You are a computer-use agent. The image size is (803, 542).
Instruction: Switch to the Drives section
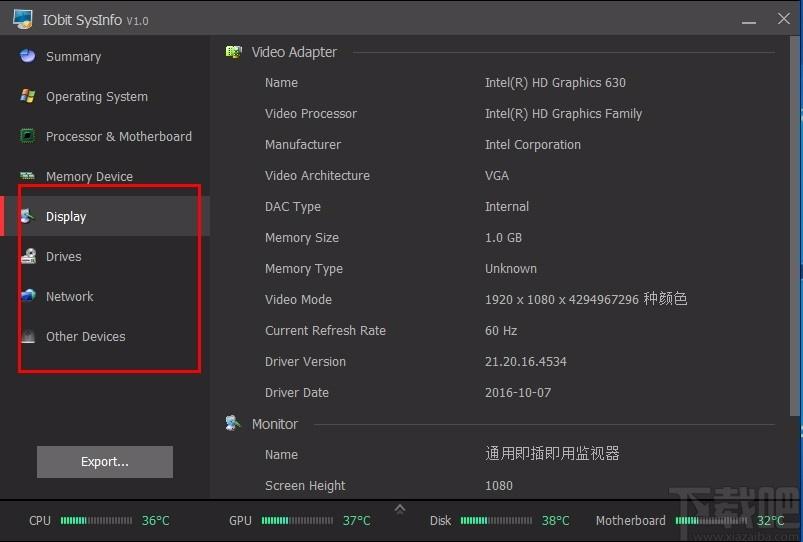(105, 256)
